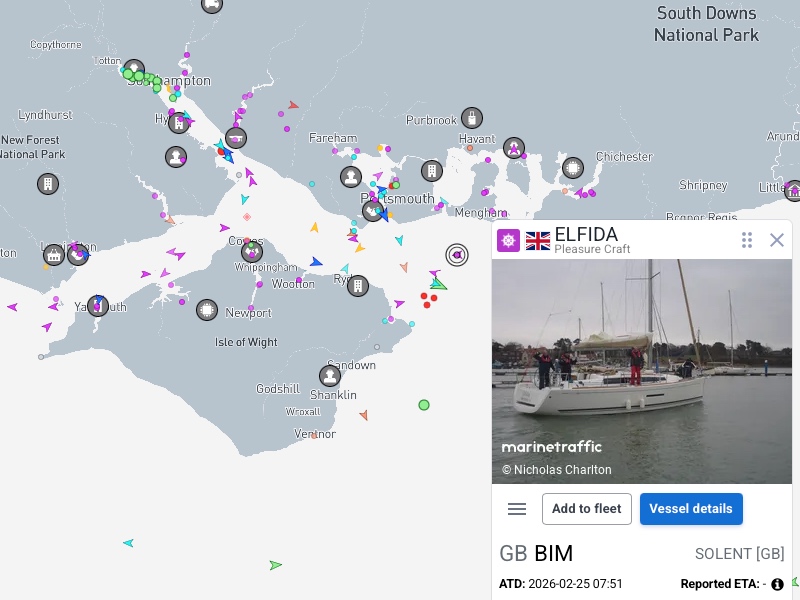800x600 pixels.
Task: Click the green arrow vessel at bottom of map
Action: 275,565
